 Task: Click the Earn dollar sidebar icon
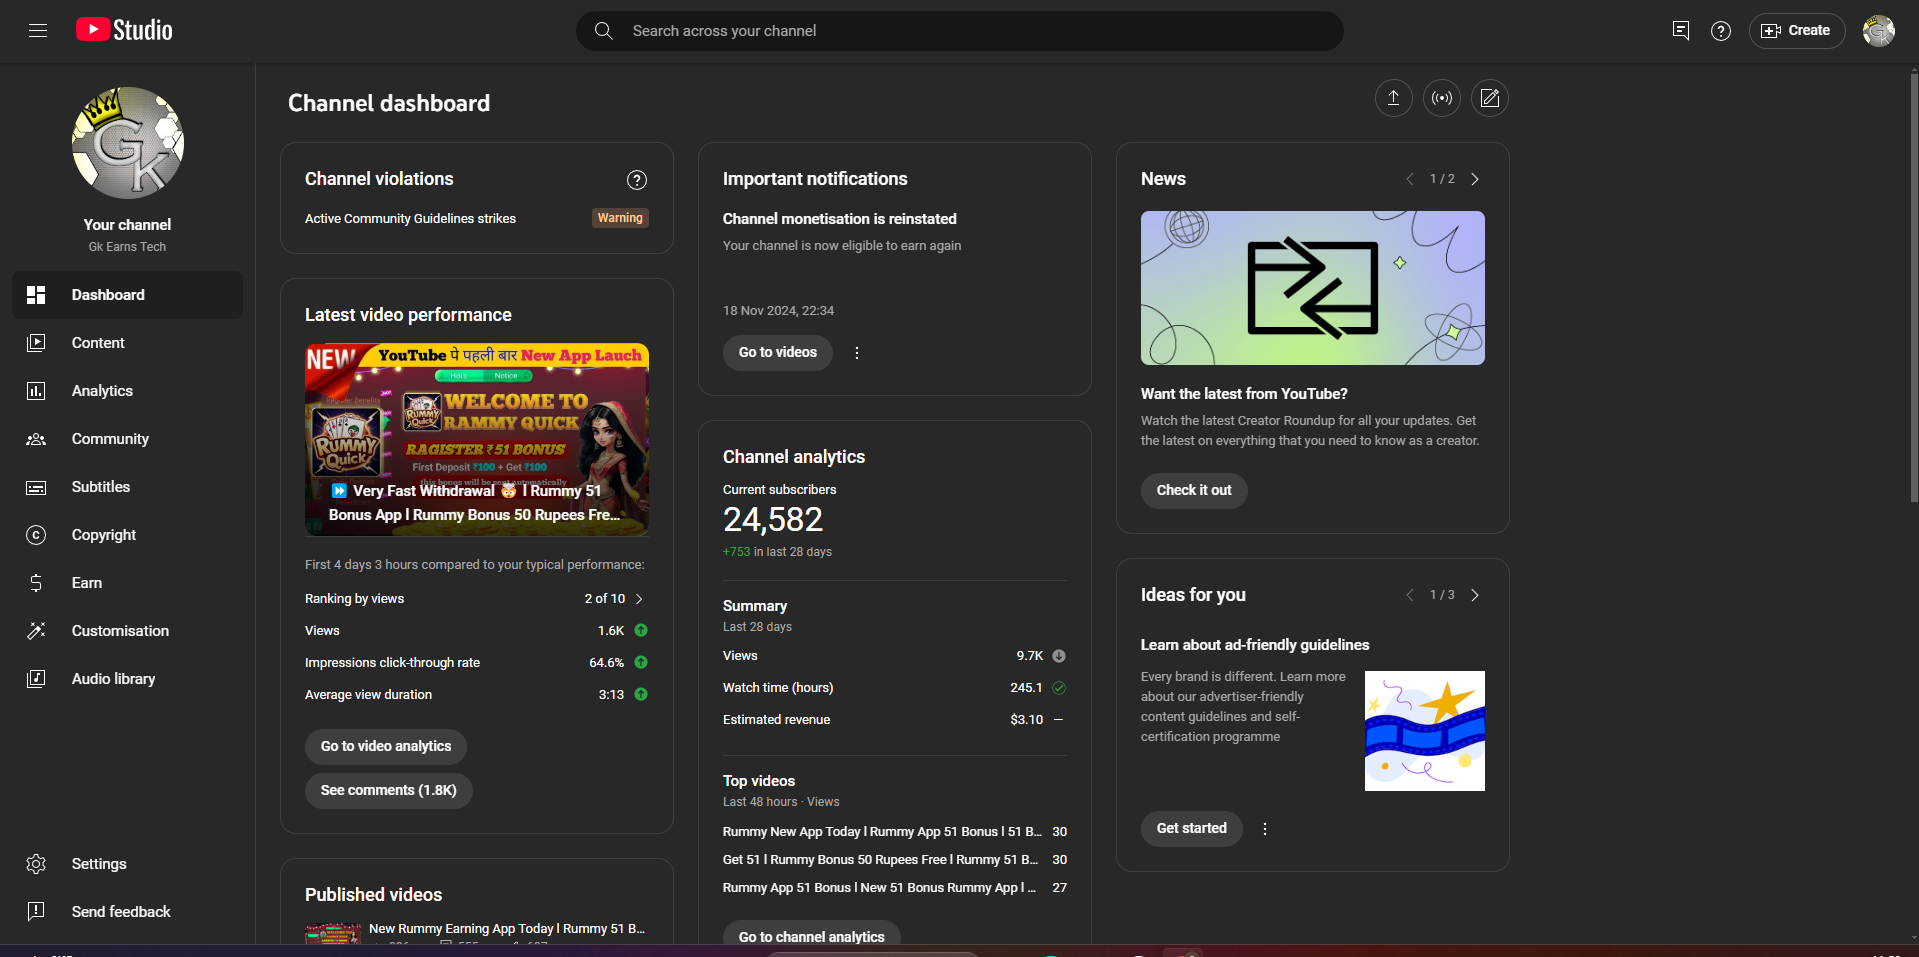point(36,583)
